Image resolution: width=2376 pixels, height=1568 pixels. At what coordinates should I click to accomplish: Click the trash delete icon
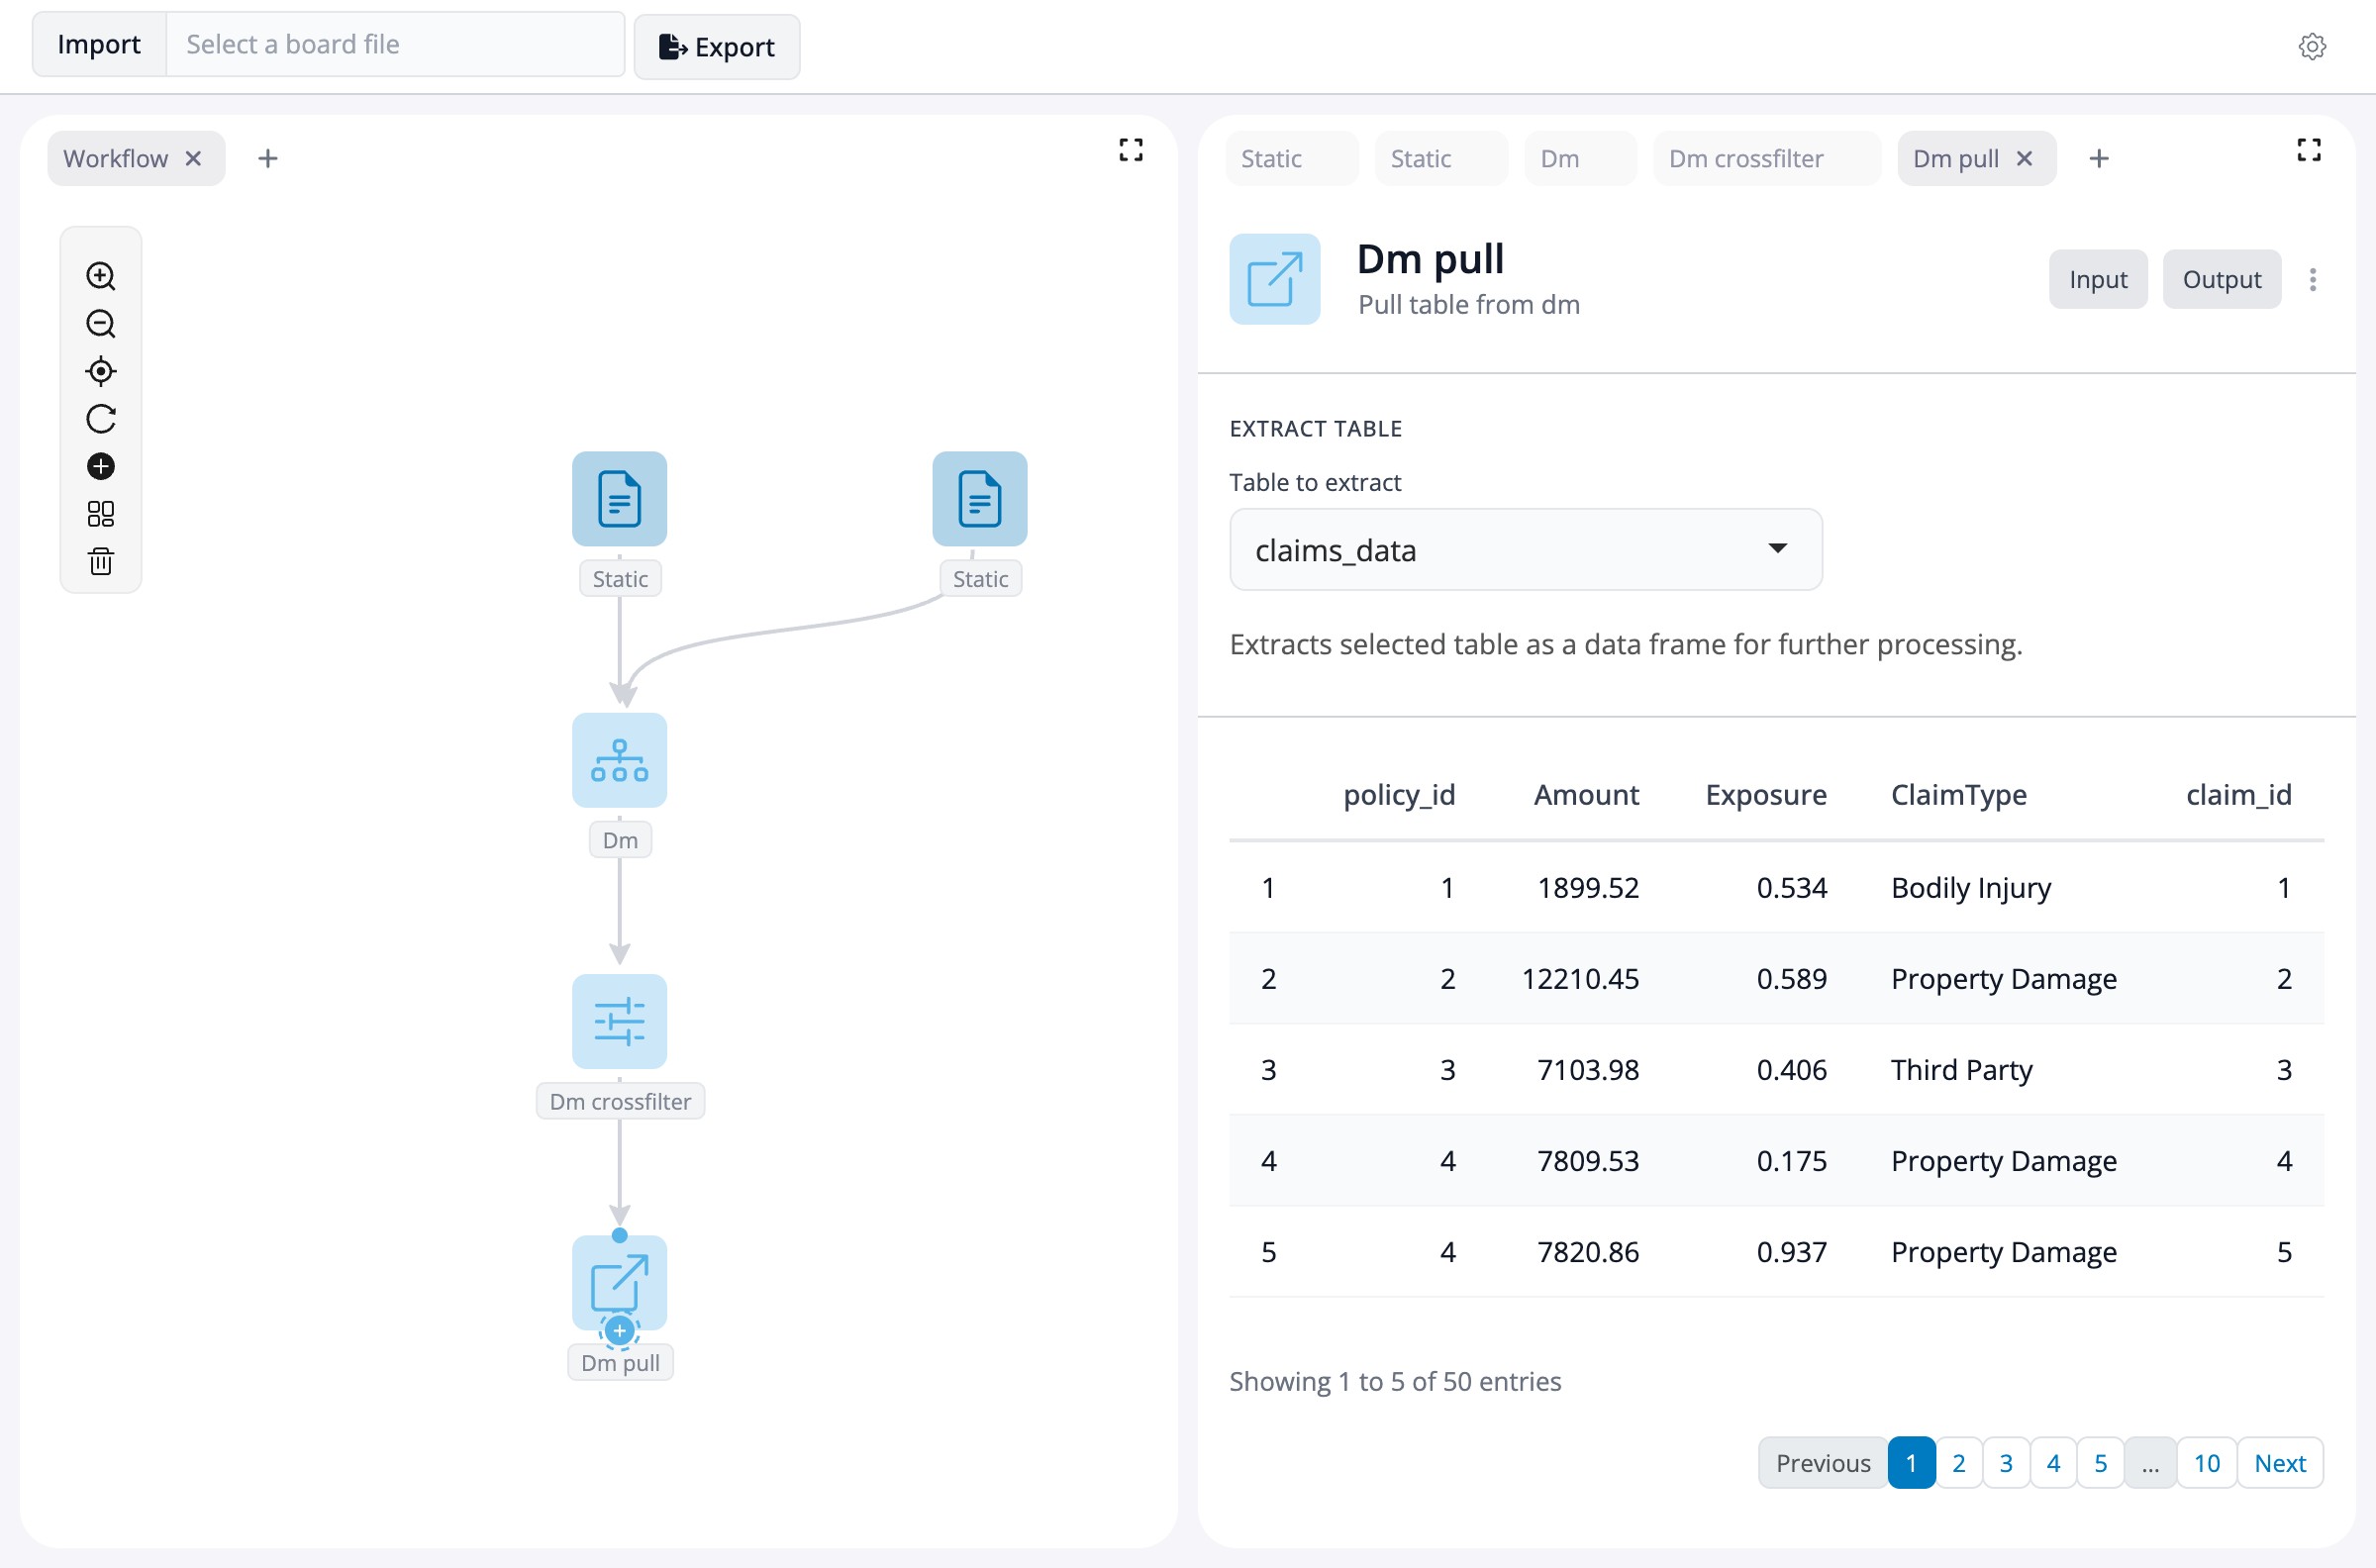click(x=101, y=562)
